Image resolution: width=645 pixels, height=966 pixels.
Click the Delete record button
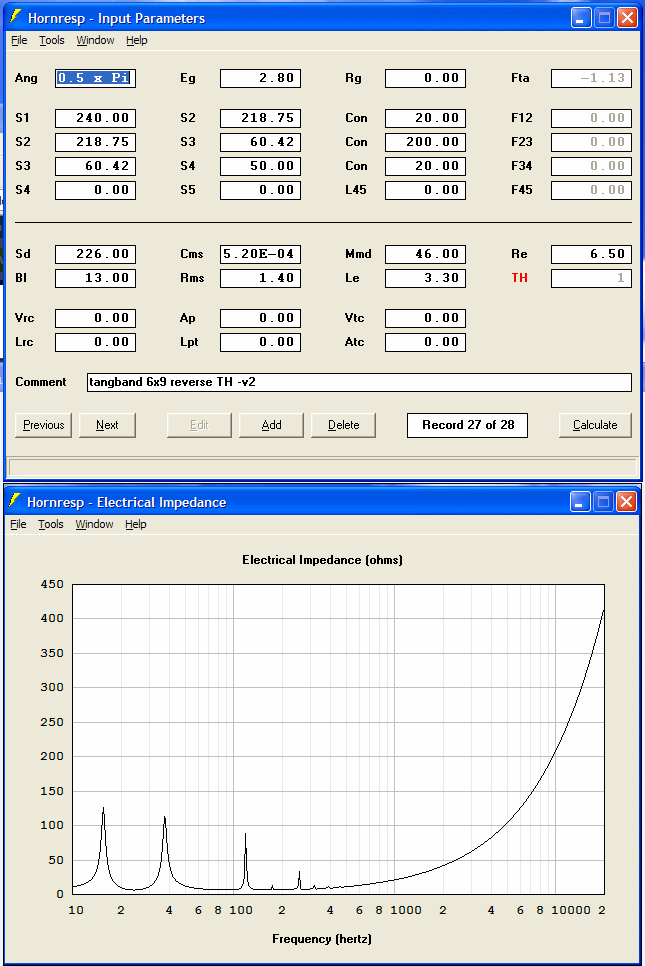(x=343, y=425)
